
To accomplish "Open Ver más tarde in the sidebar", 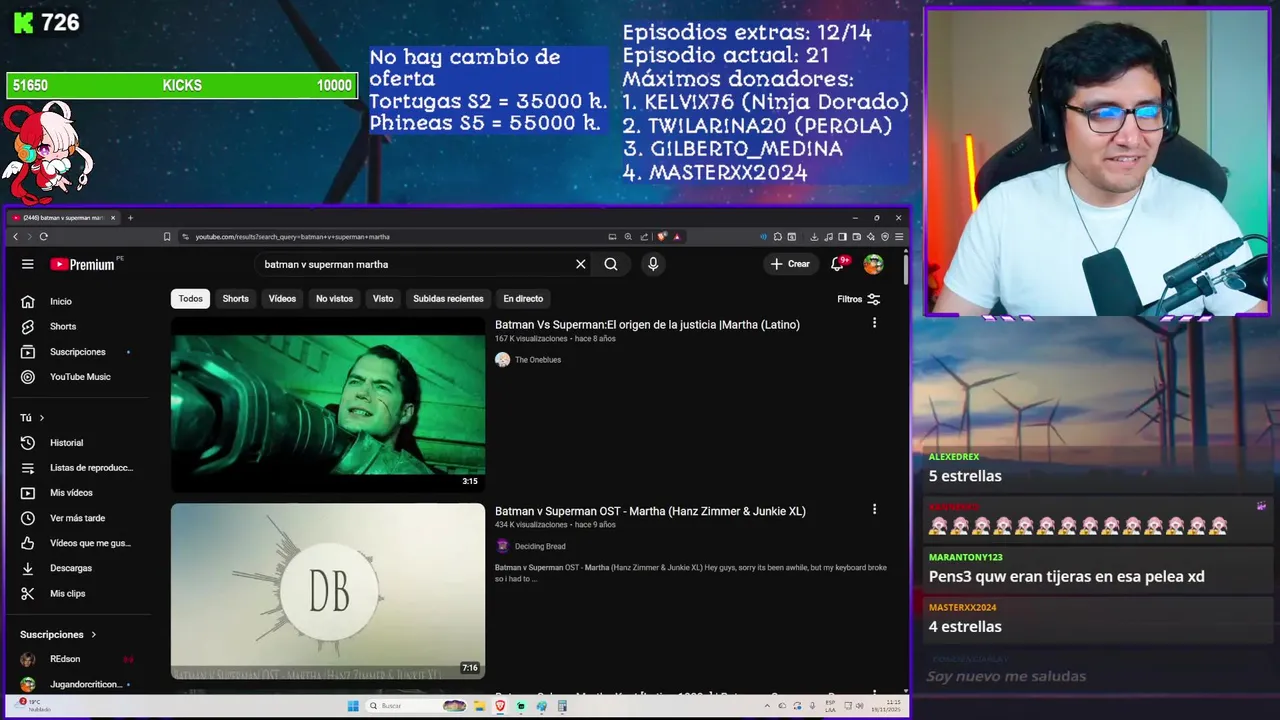I will click(77, 518).
